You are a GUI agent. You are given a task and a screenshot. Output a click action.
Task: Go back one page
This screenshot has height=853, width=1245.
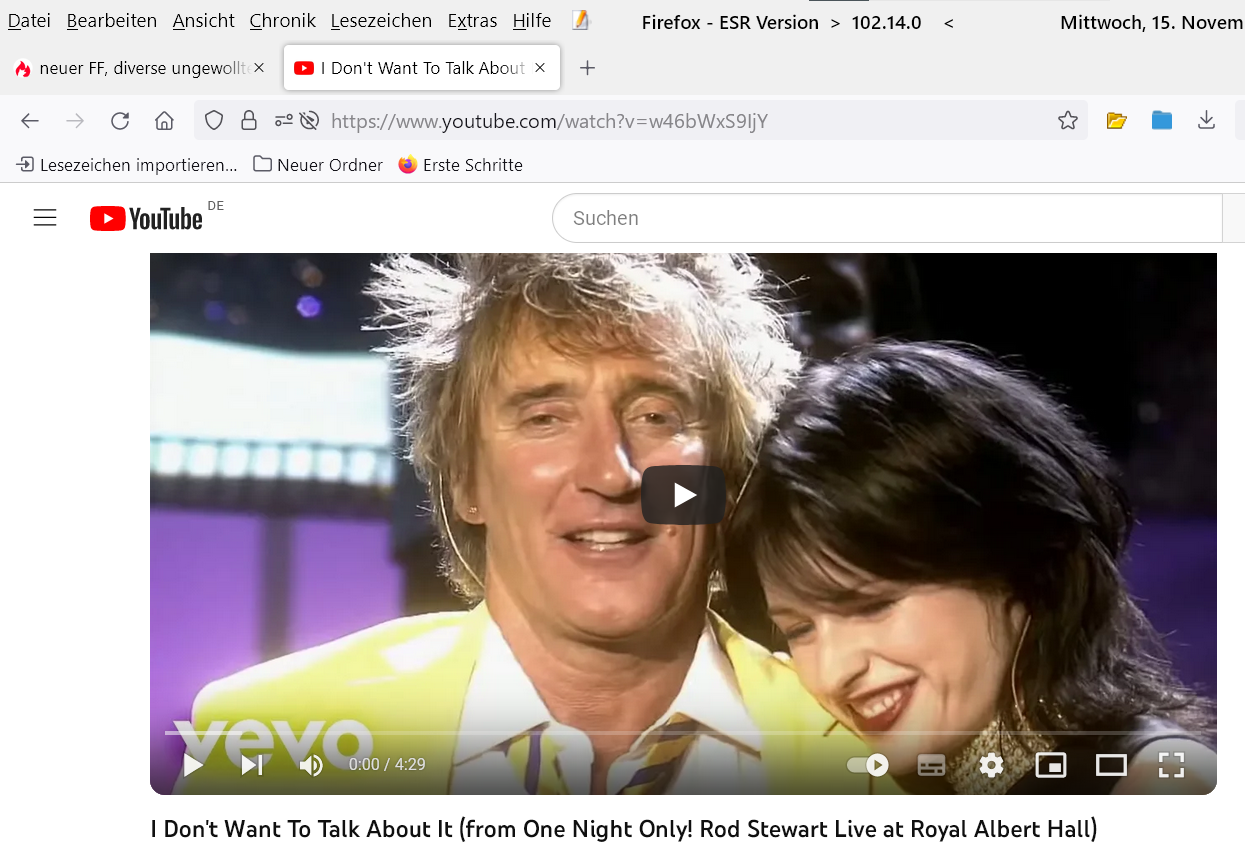click(30, 121)
